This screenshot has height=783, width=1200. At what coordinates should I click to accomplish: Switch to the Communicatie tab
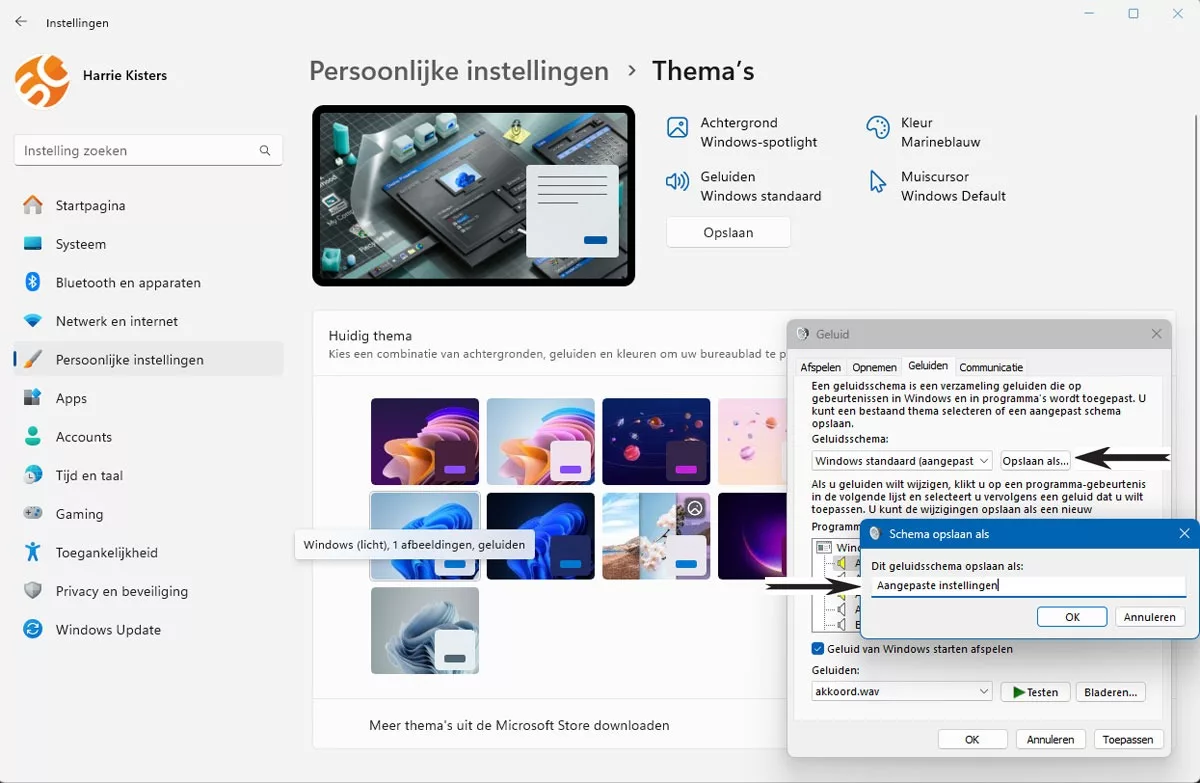tap(990, 367)
